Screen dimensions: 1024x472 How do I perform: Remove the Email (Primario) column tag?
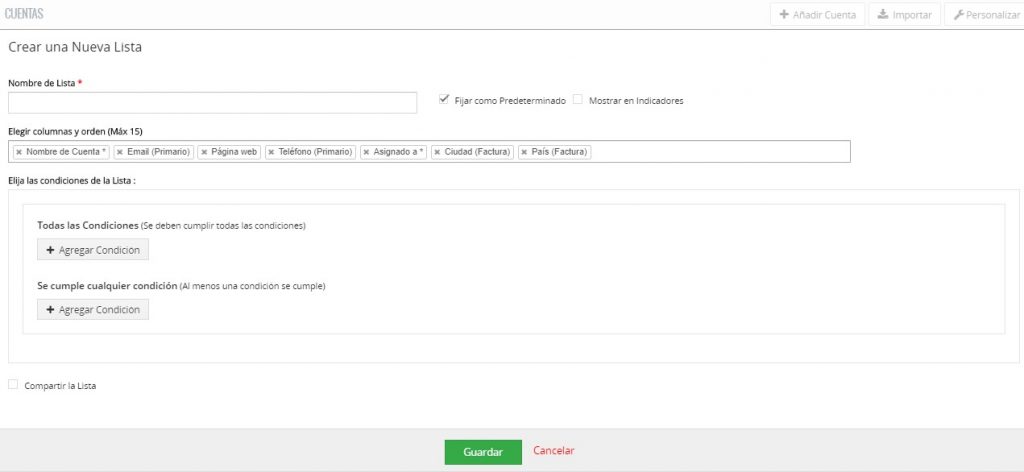tap(120, 152)
